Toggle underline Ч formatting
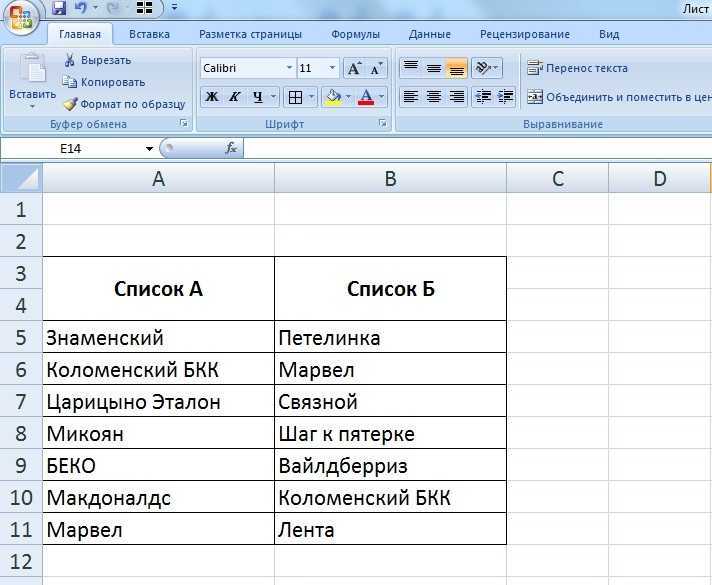The width and height of the screenshot is (712, 585). (x=257, y=97)
